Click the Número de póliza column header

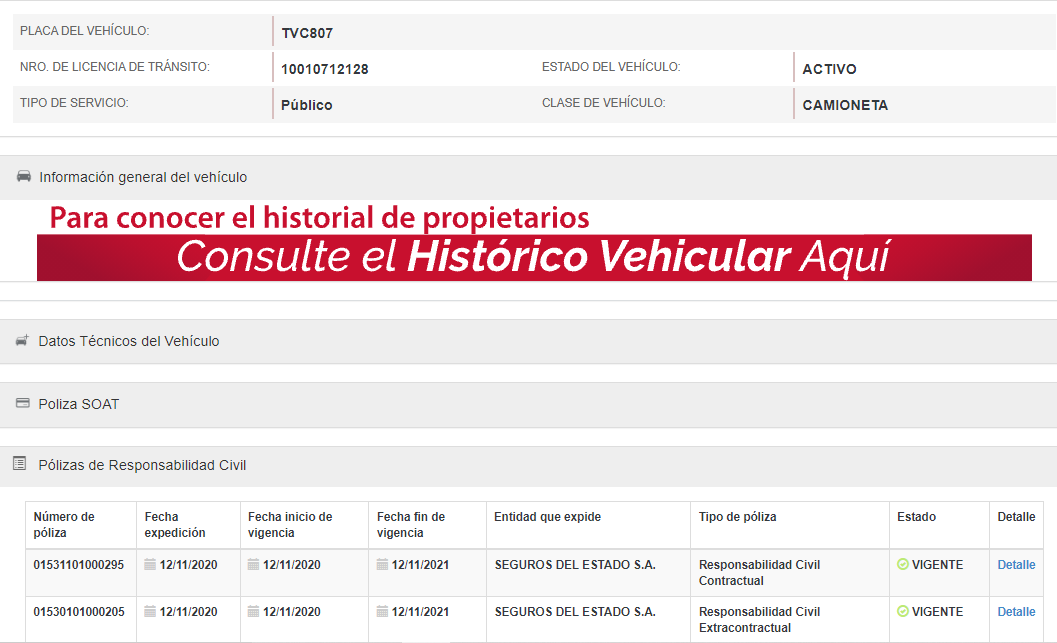pyautogui.click(x=64, y=524)
